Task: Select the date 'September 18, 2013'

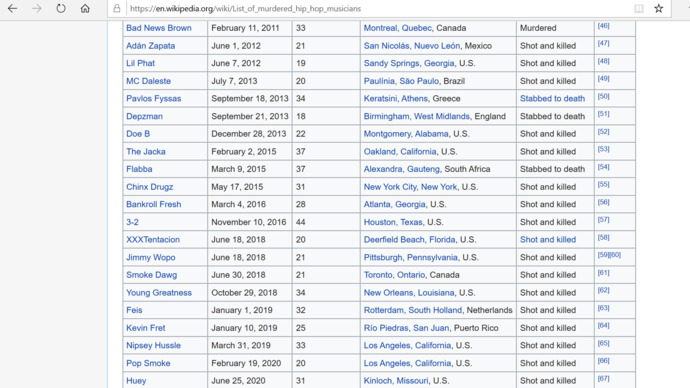Action: coord(250,99)
